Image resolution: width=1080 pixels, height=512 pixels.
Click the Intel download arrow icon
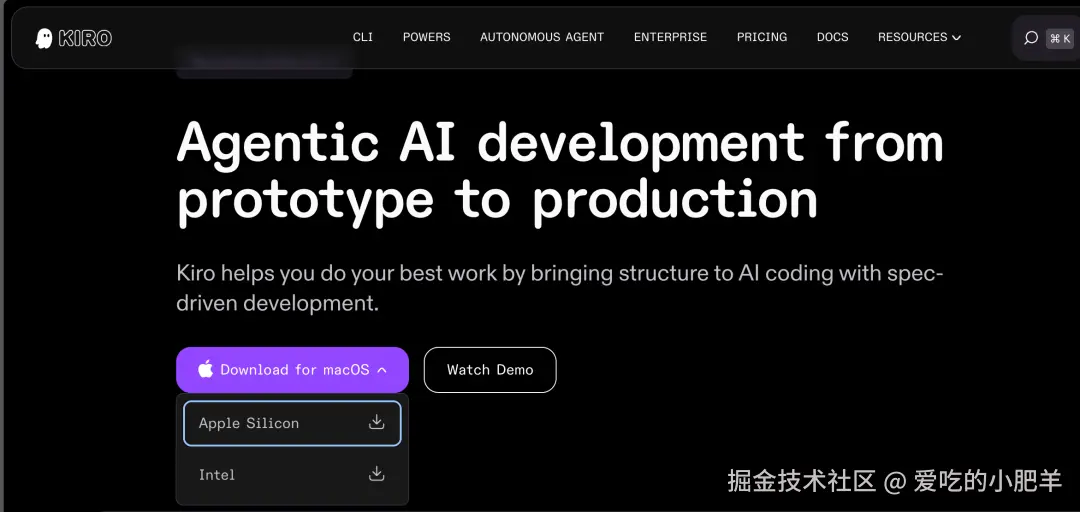376,474
